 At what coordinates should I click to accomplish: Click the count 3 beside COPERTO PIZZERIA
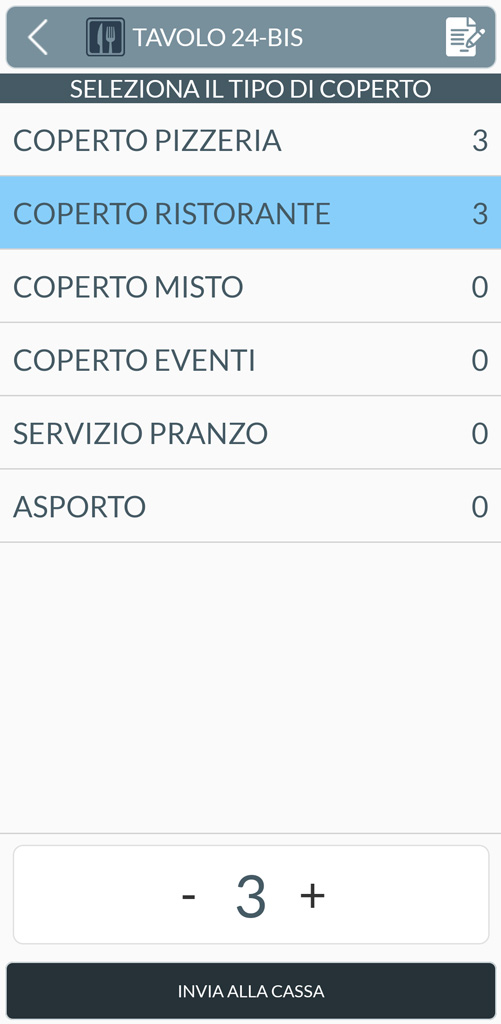tap(480, 140)
